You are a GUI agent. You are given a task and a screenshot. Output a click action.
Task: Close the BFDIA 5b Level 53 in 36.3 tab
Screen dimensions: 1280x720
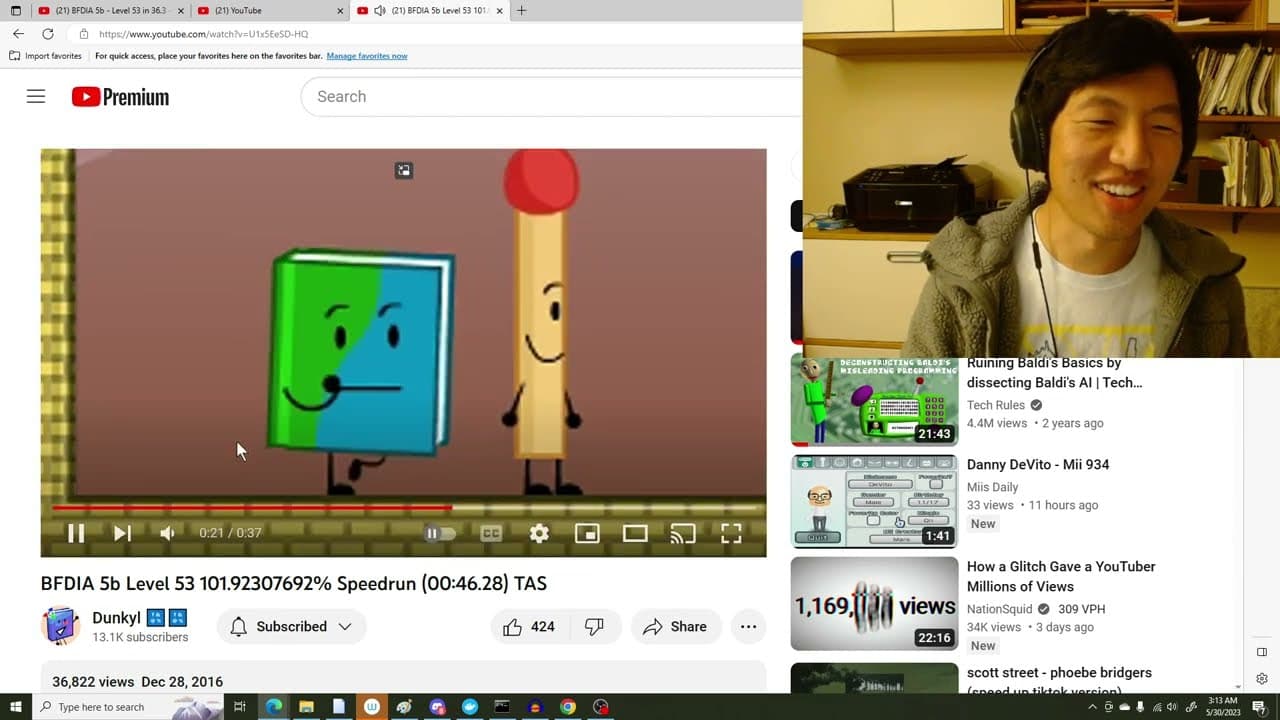coord(181,11)
